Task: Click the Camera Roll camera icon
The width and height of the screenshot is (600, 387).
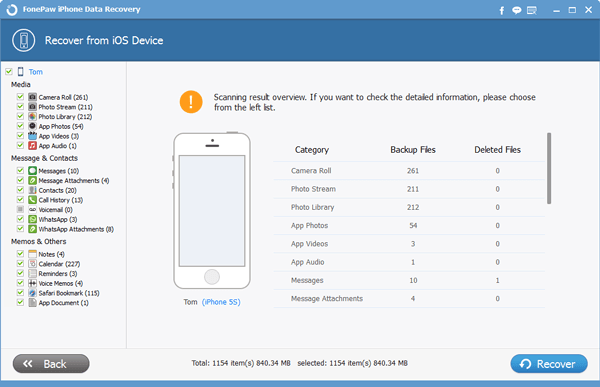Action: pos(33,97)
